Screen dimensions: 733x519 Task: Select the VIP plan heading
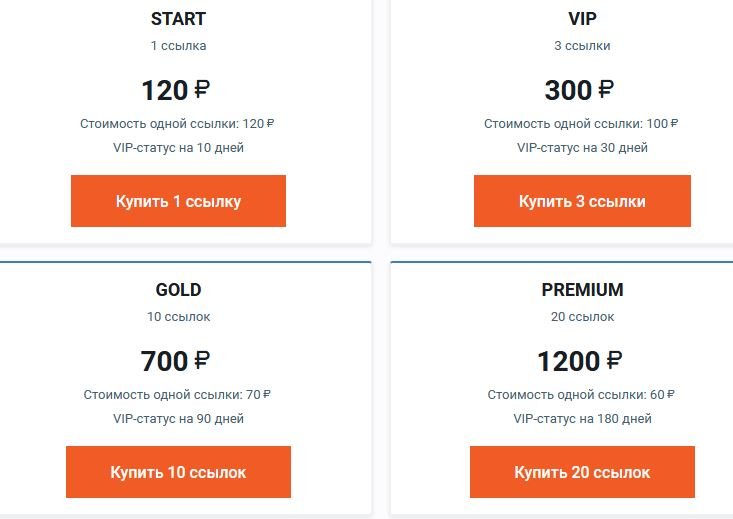click(582, 19)
